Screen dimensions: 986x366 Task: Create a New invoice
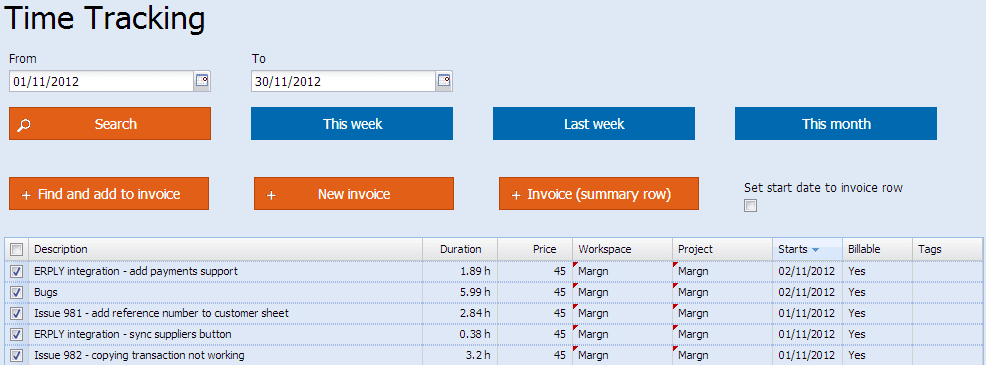[353, 194]
